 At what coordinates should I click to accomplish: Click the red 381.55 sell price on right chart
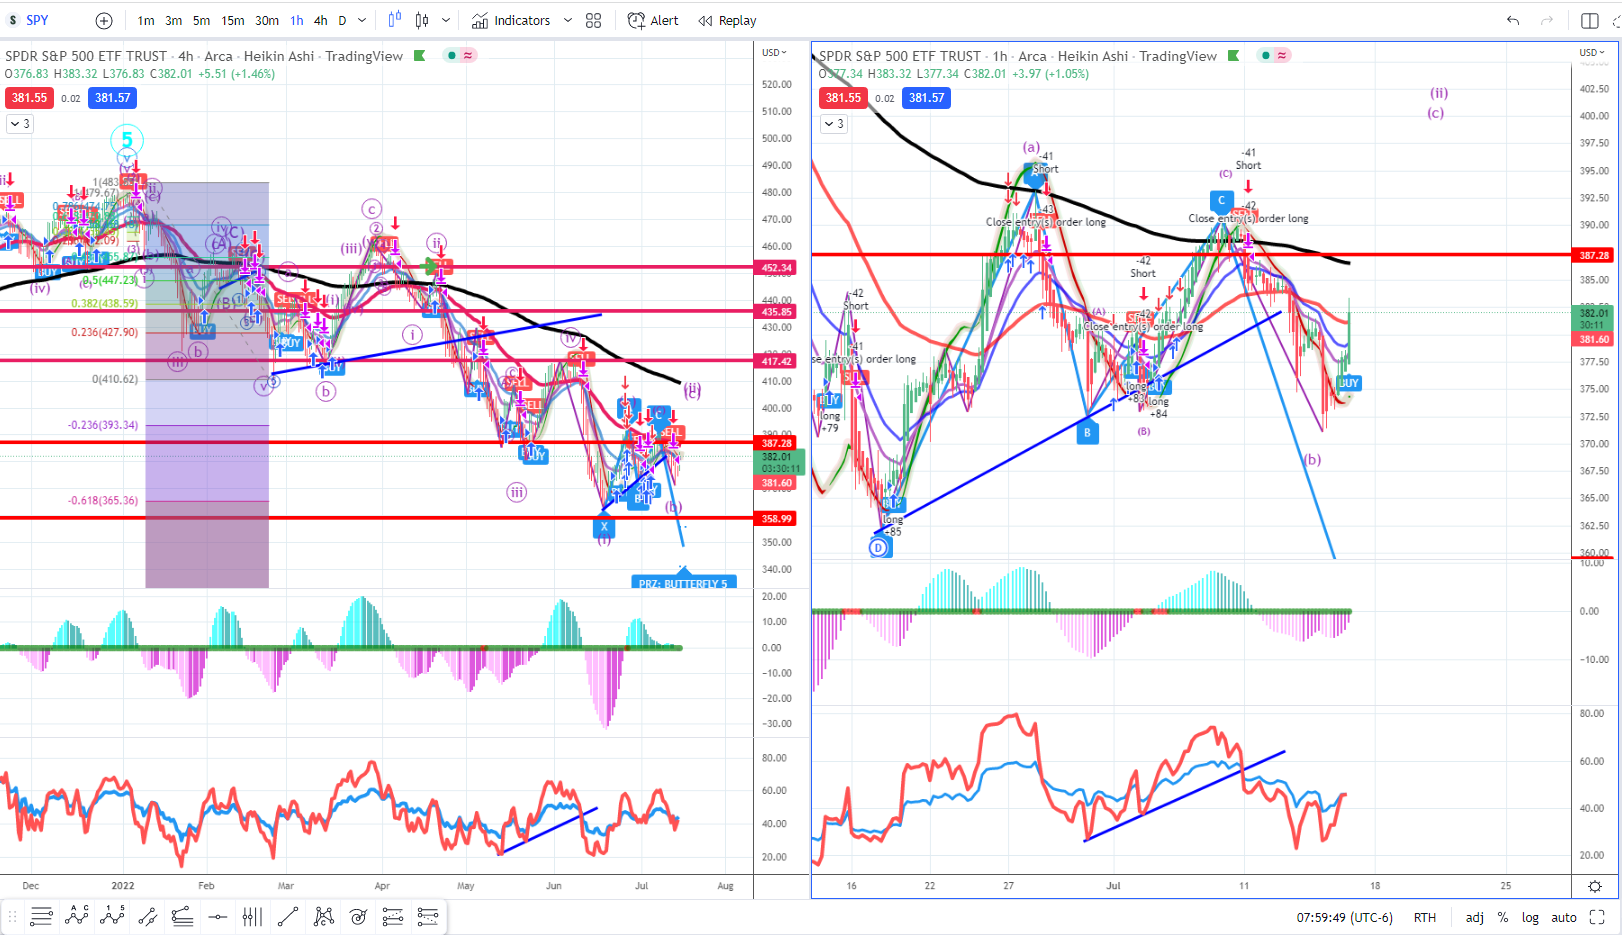tap(843, 98)
